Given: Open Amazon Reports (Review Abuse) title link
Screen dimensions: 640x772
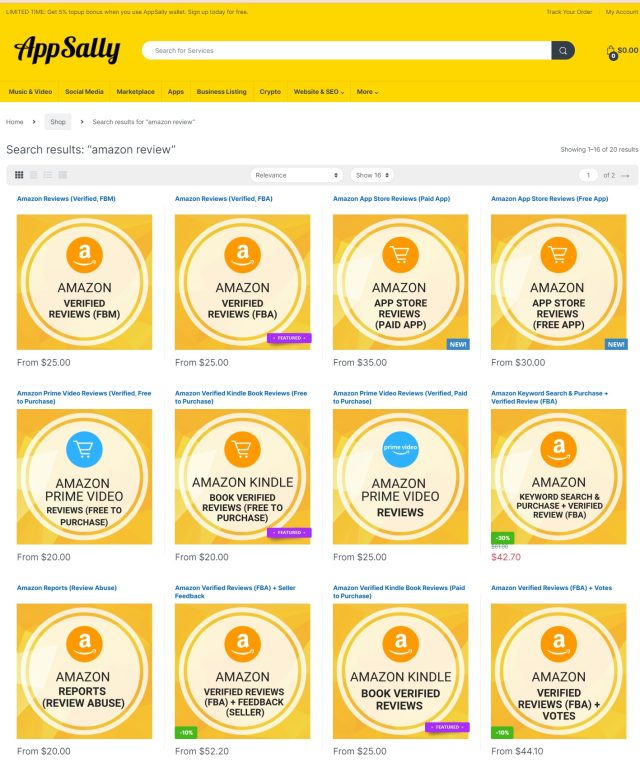Looking at the screenshot, I should click(66, 587).
